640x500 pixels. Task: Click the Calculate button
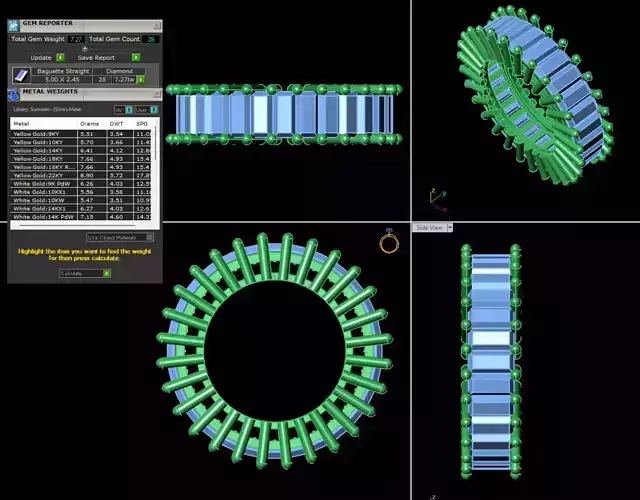84,273
